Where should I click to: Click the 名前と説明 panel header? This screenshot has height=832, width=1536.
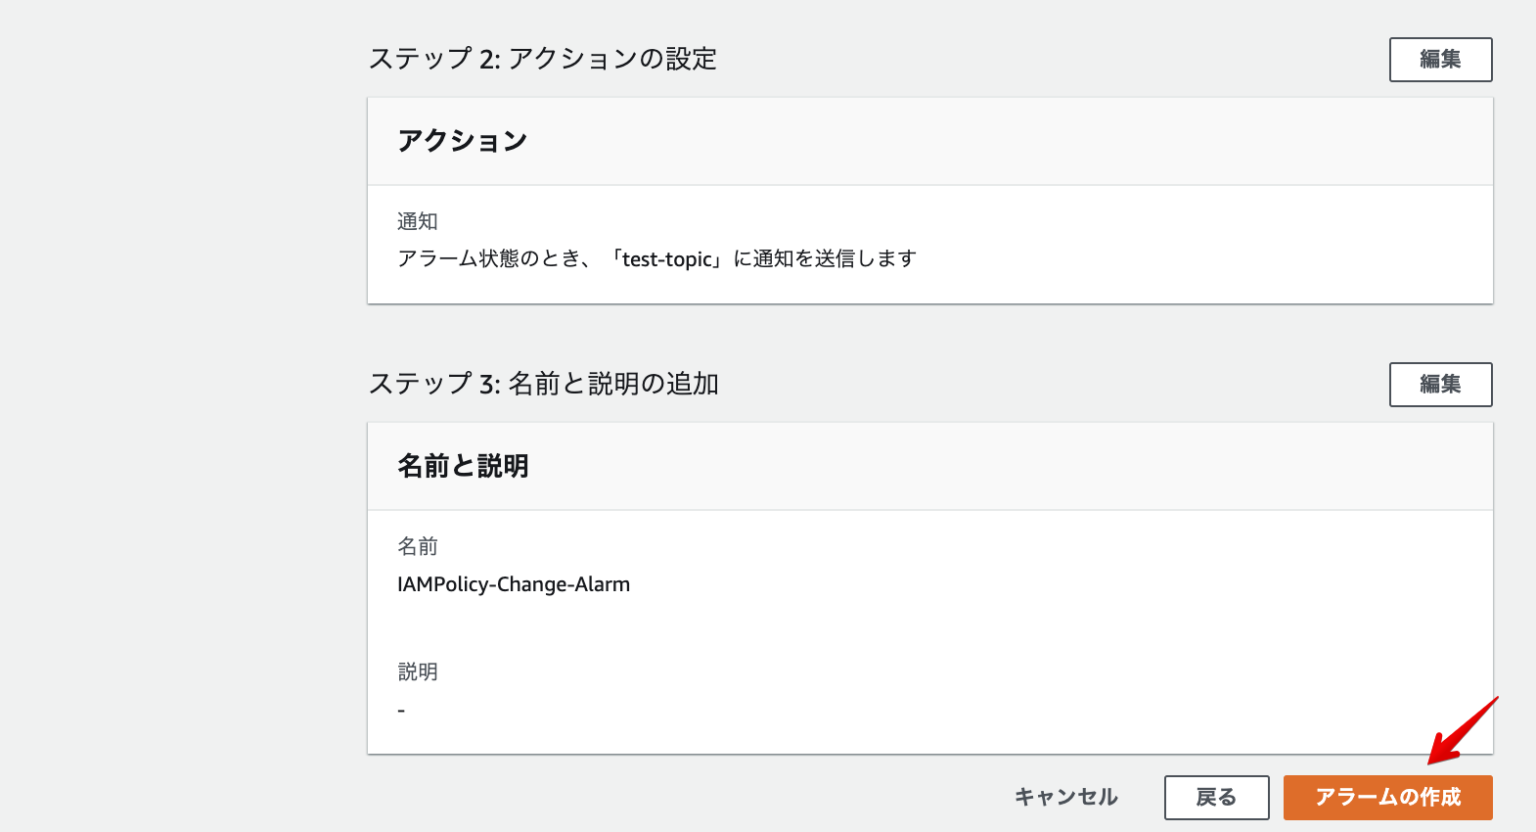pos(462,466)
